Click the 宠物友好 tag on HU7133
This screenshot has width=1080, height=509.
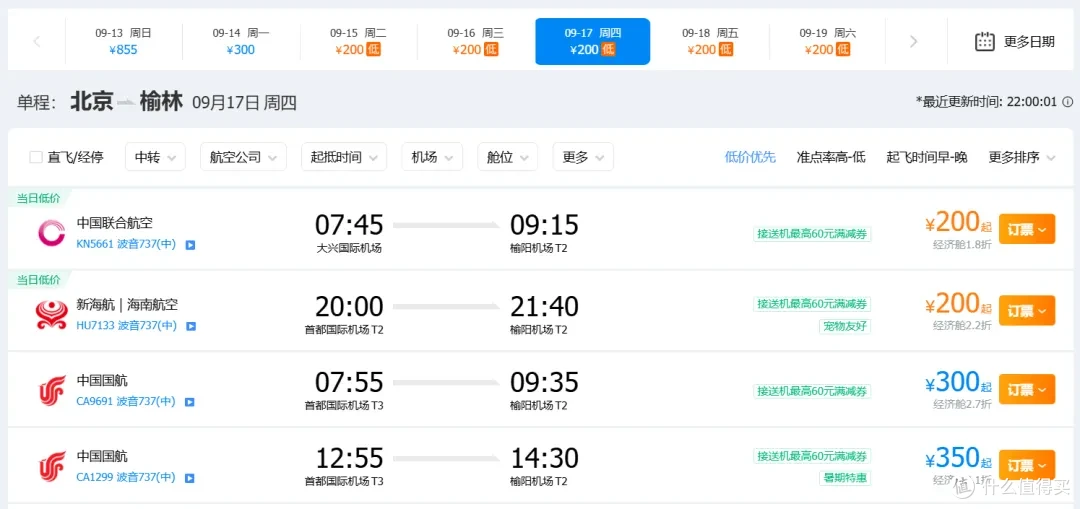coord(845,325)
